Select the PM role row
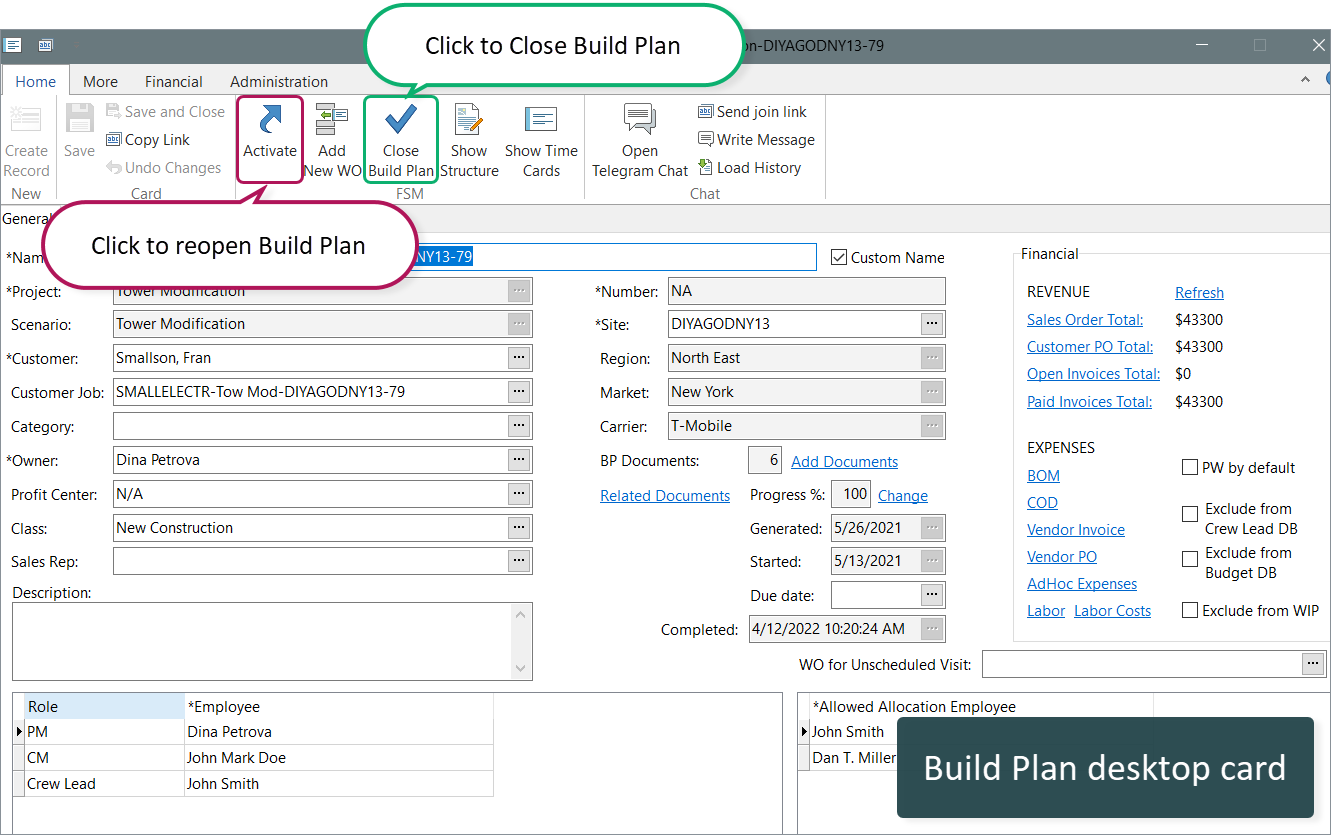 click(258, 732)
